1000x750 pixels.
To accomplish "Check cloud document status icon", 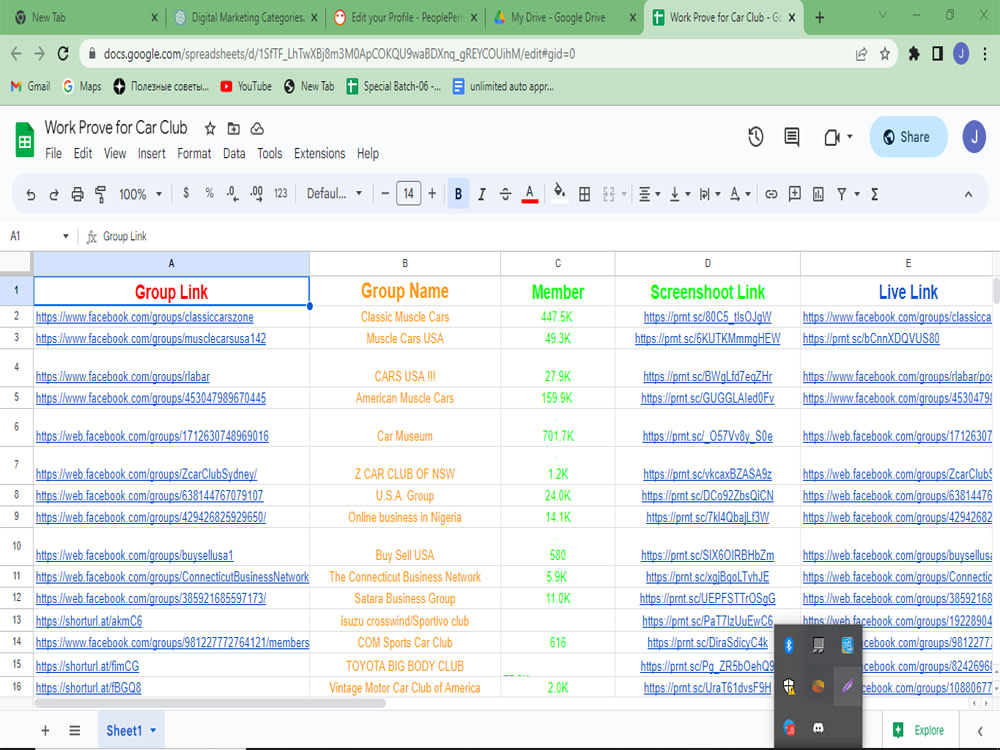I will pyautogui.click(x=257, y=129).
